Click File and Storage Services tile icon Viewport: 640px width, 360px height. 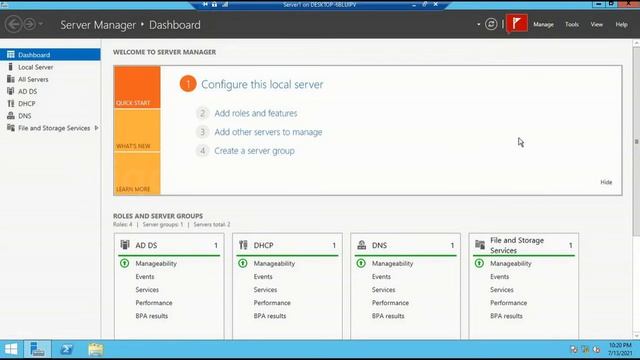pos(480,245)
